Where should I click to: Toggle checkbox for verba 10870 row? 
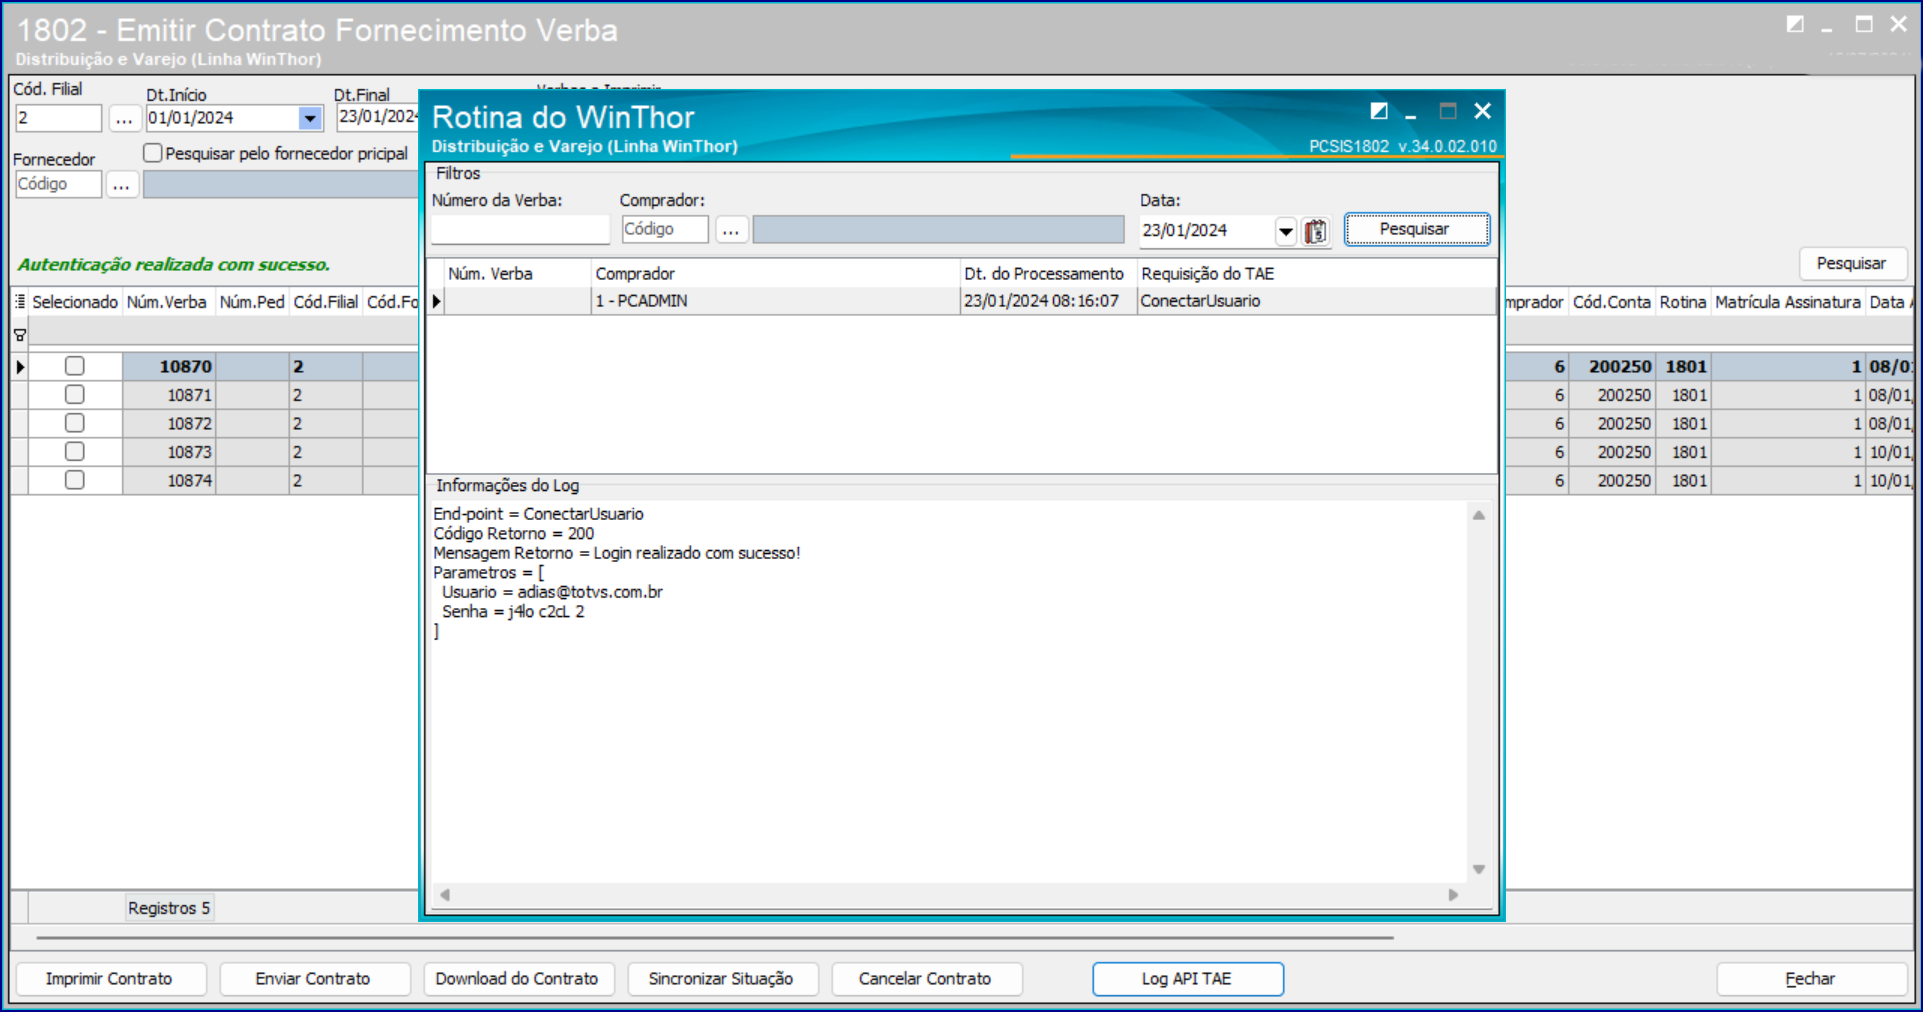click(x=75, y=367)
